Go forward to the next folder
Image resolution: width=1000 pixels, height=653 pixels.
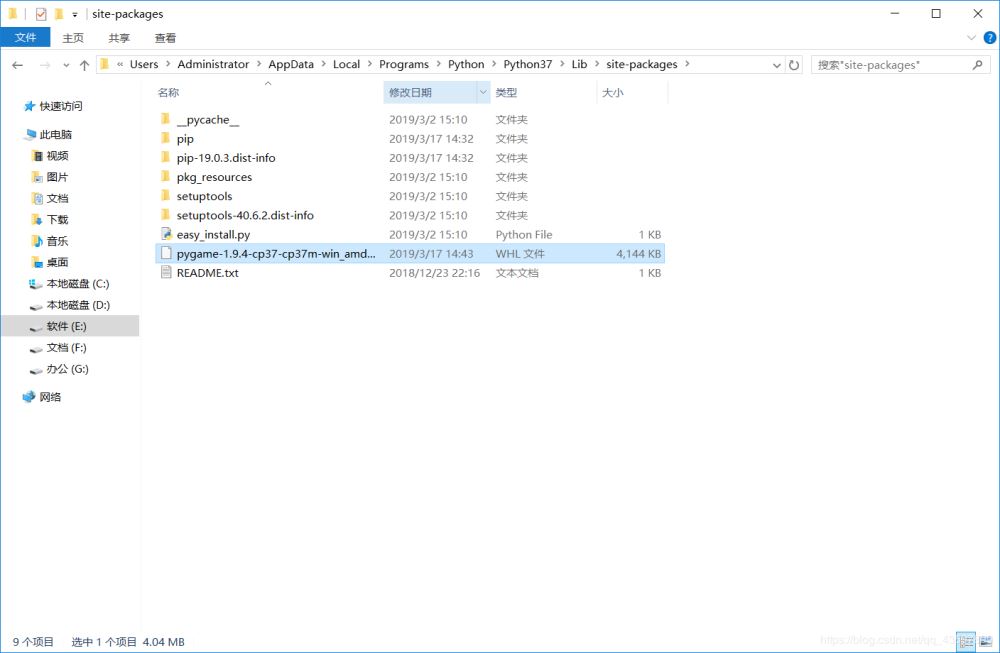45,65
